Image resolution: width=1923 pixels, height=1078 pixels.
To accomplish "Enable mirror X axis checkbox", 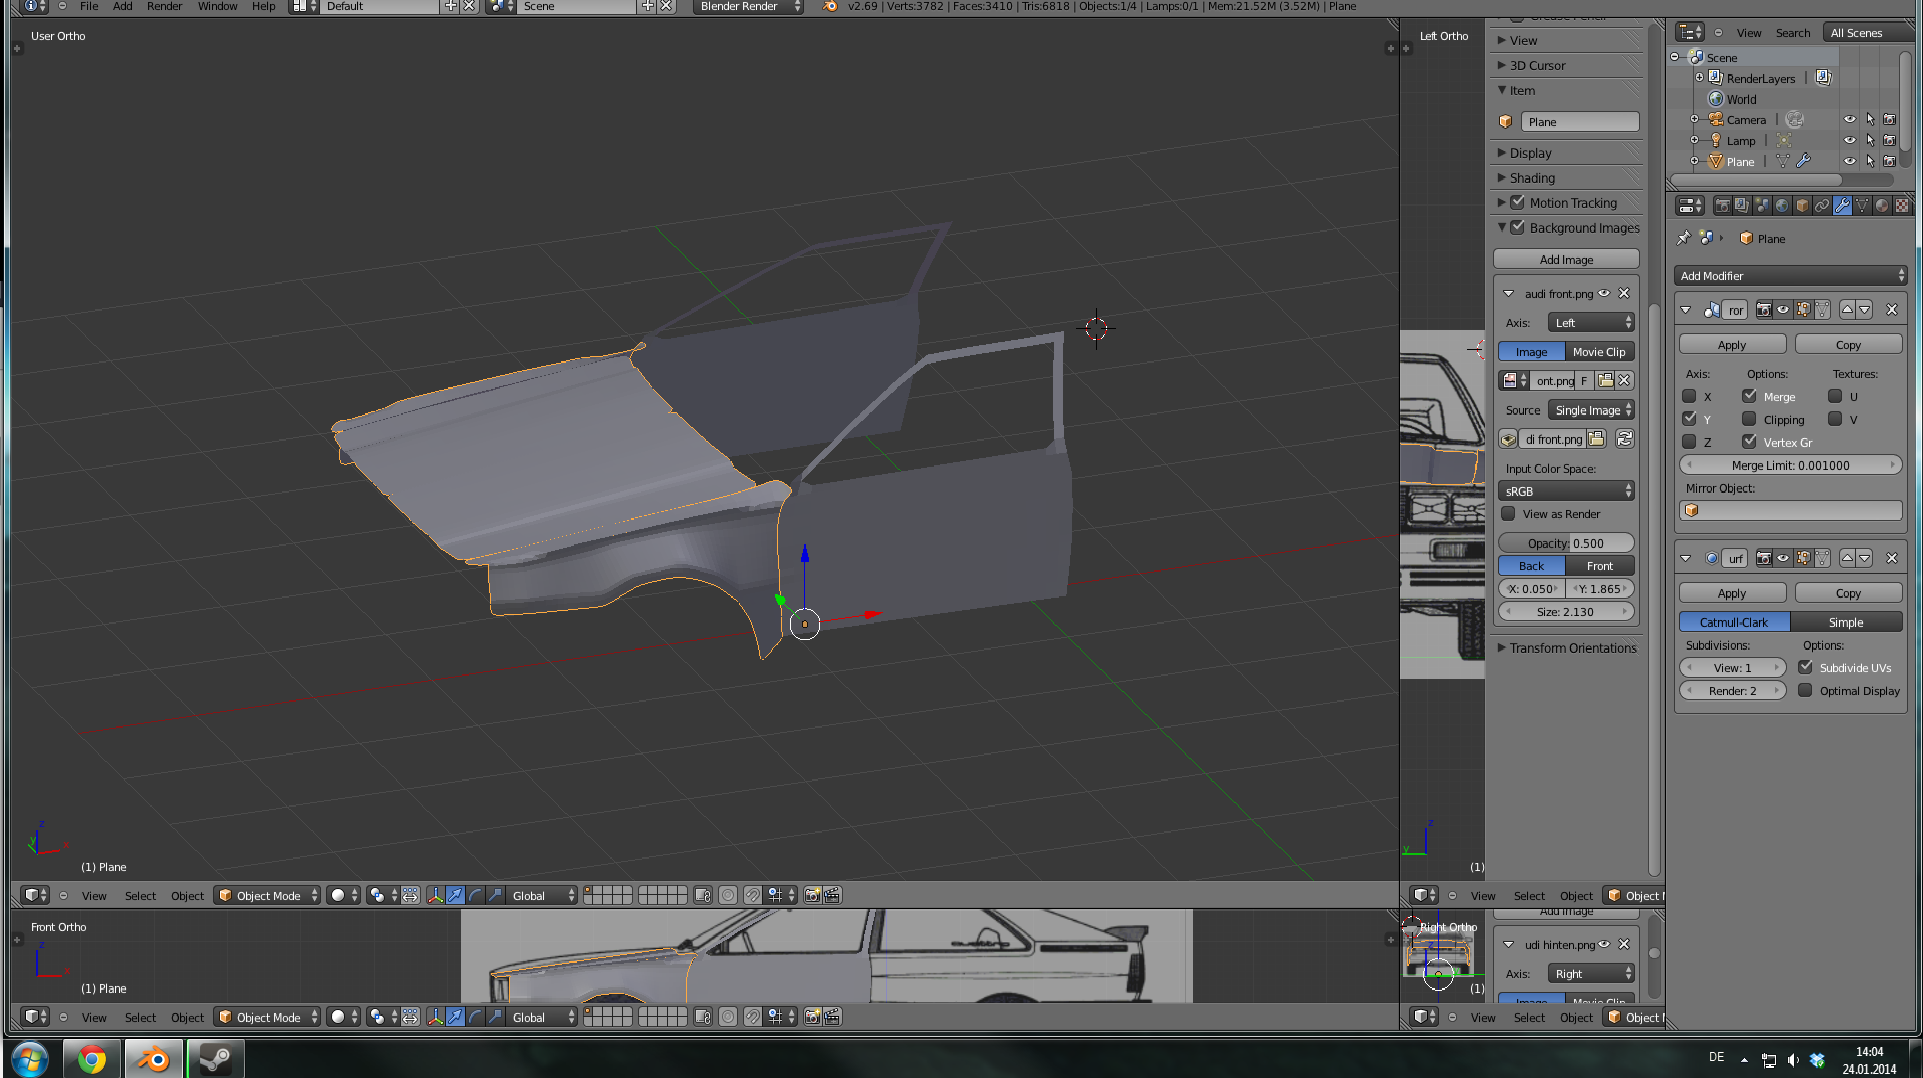I will coord(1689,396).
